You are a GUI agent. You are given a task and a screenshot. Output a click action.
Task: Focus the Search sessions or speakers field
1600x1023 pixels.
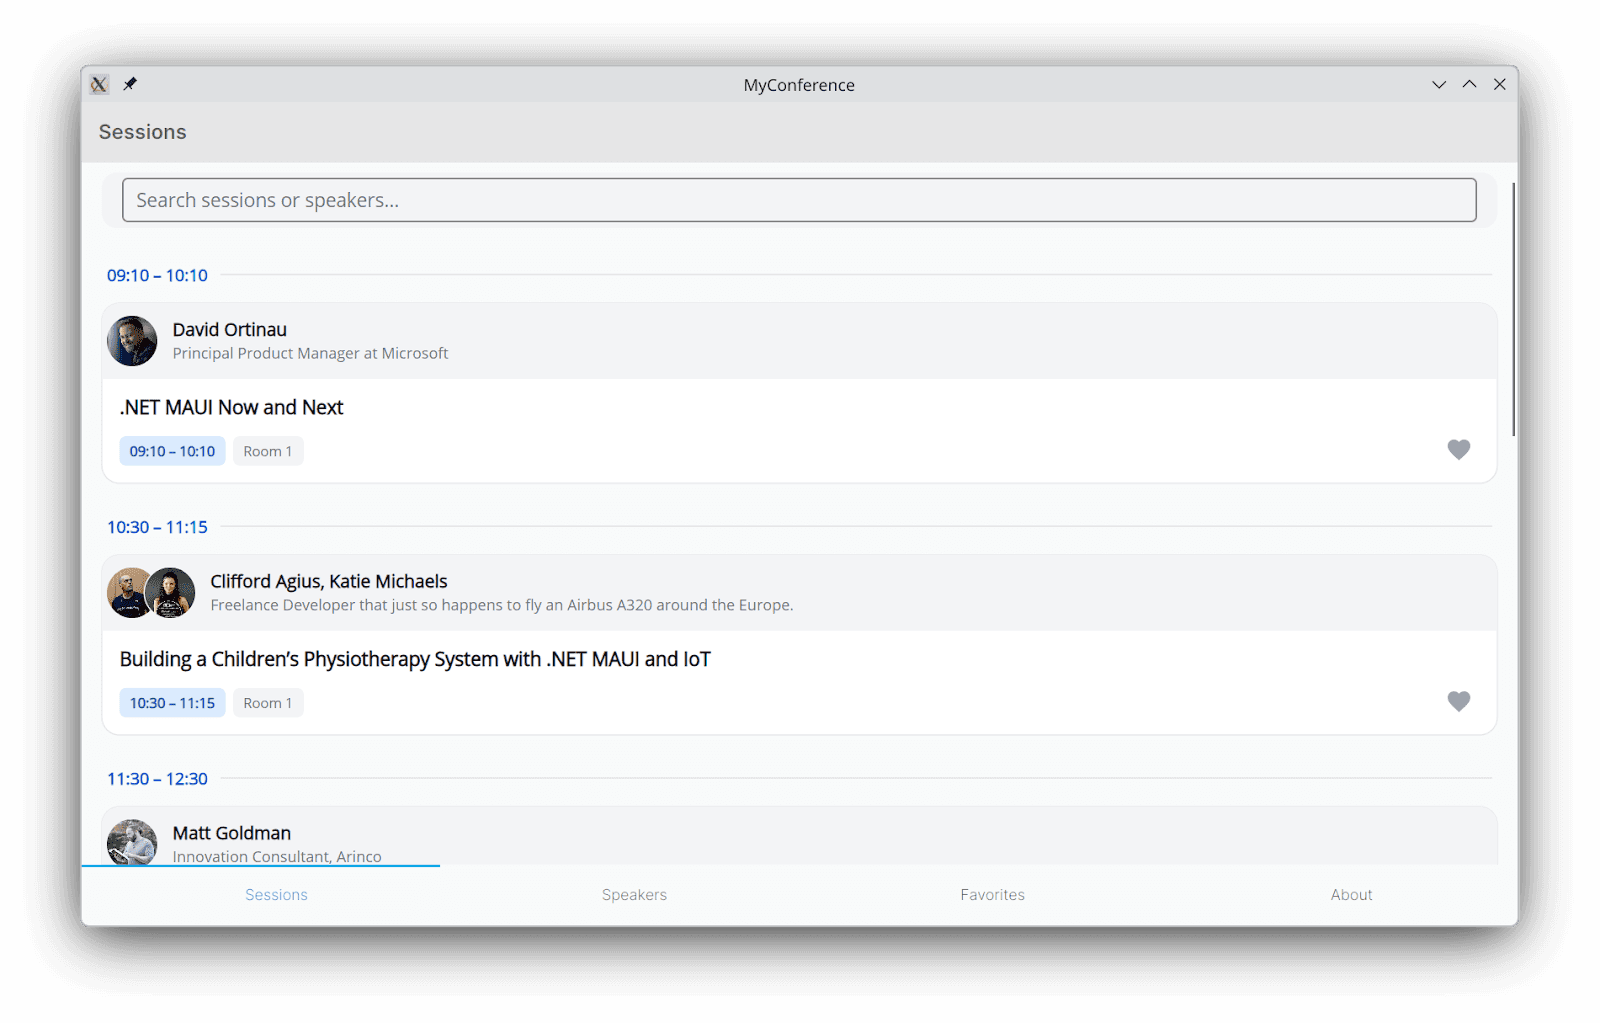(799, 200)
